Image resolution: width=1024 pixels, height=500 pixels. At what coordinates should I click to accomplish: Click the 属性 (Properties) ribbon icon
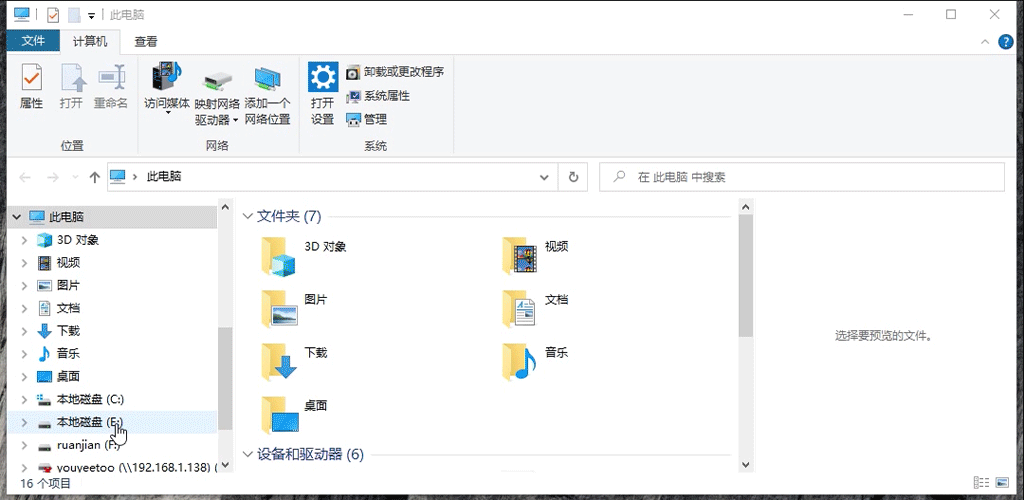click(x=31, y=86)
